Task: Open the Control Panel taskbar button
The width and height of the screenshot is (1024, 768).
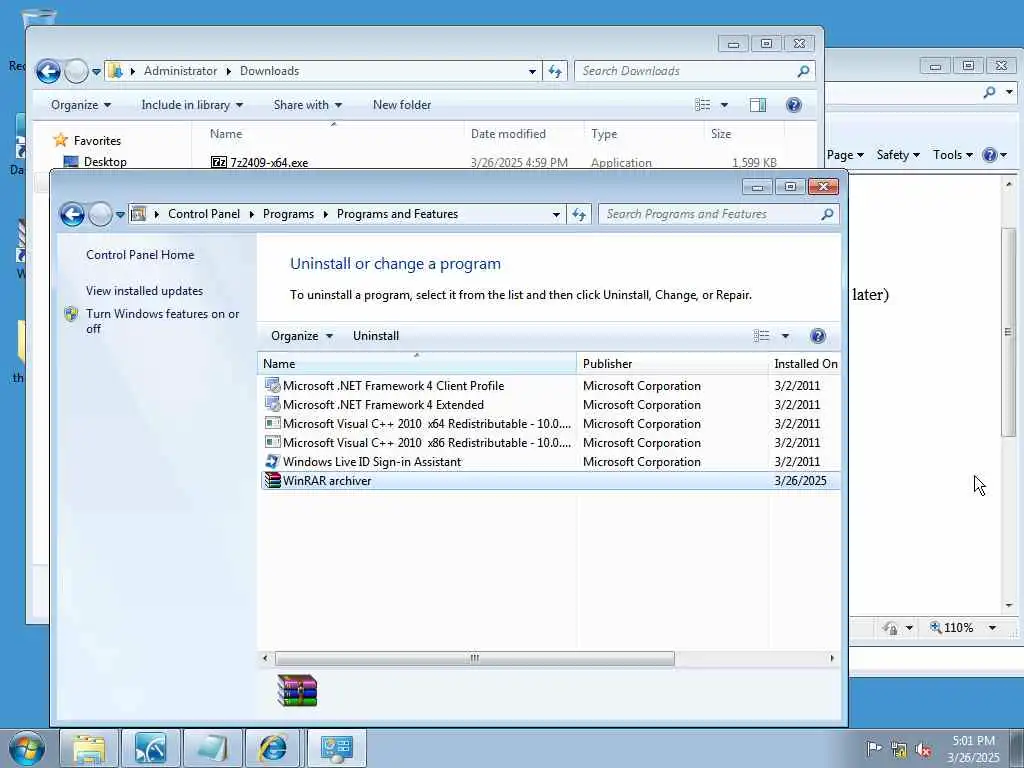Action: (336, 748)
